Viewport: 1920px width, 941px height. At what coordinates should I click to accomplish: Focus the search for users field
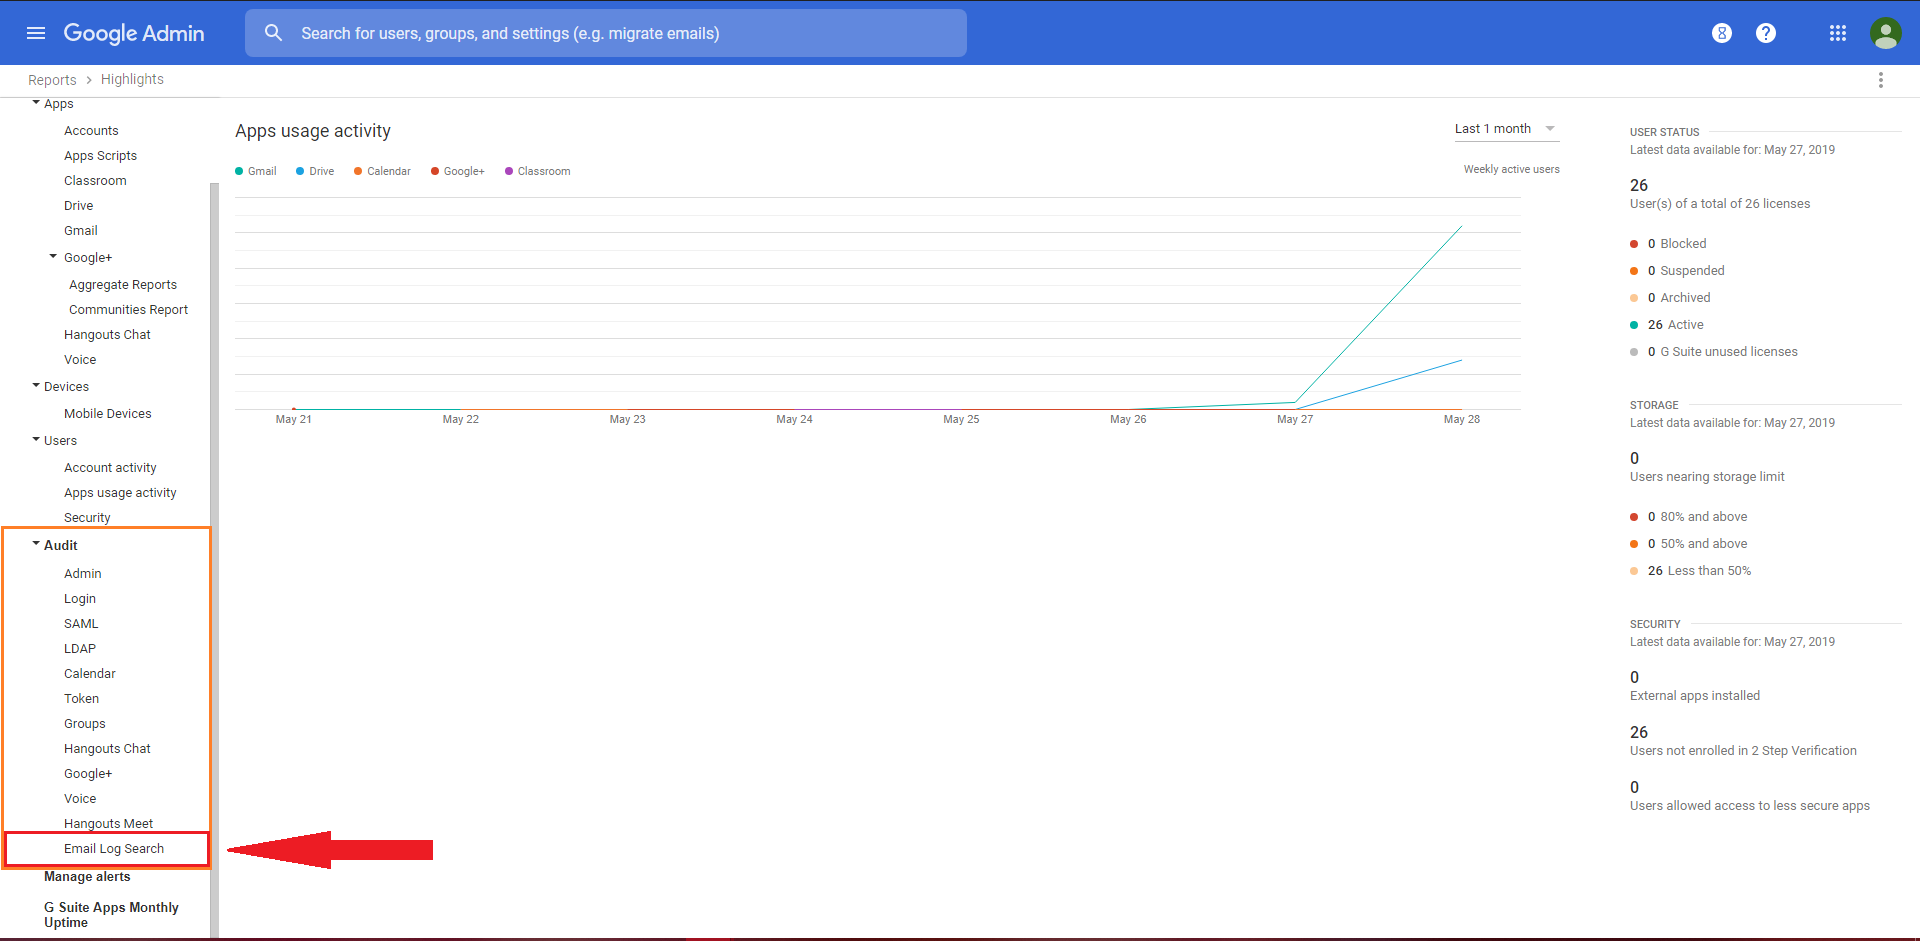click(606, 33)
